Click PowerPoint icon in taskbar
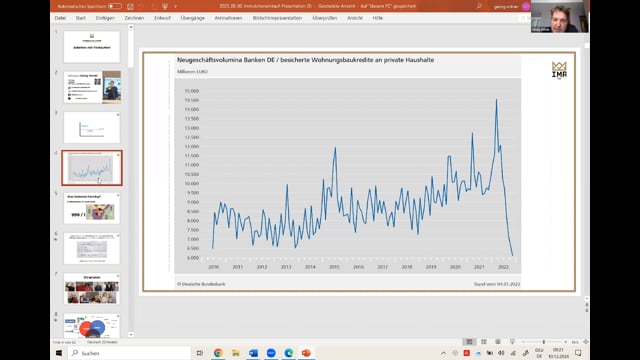640x360 pixels. coord(306,353)
